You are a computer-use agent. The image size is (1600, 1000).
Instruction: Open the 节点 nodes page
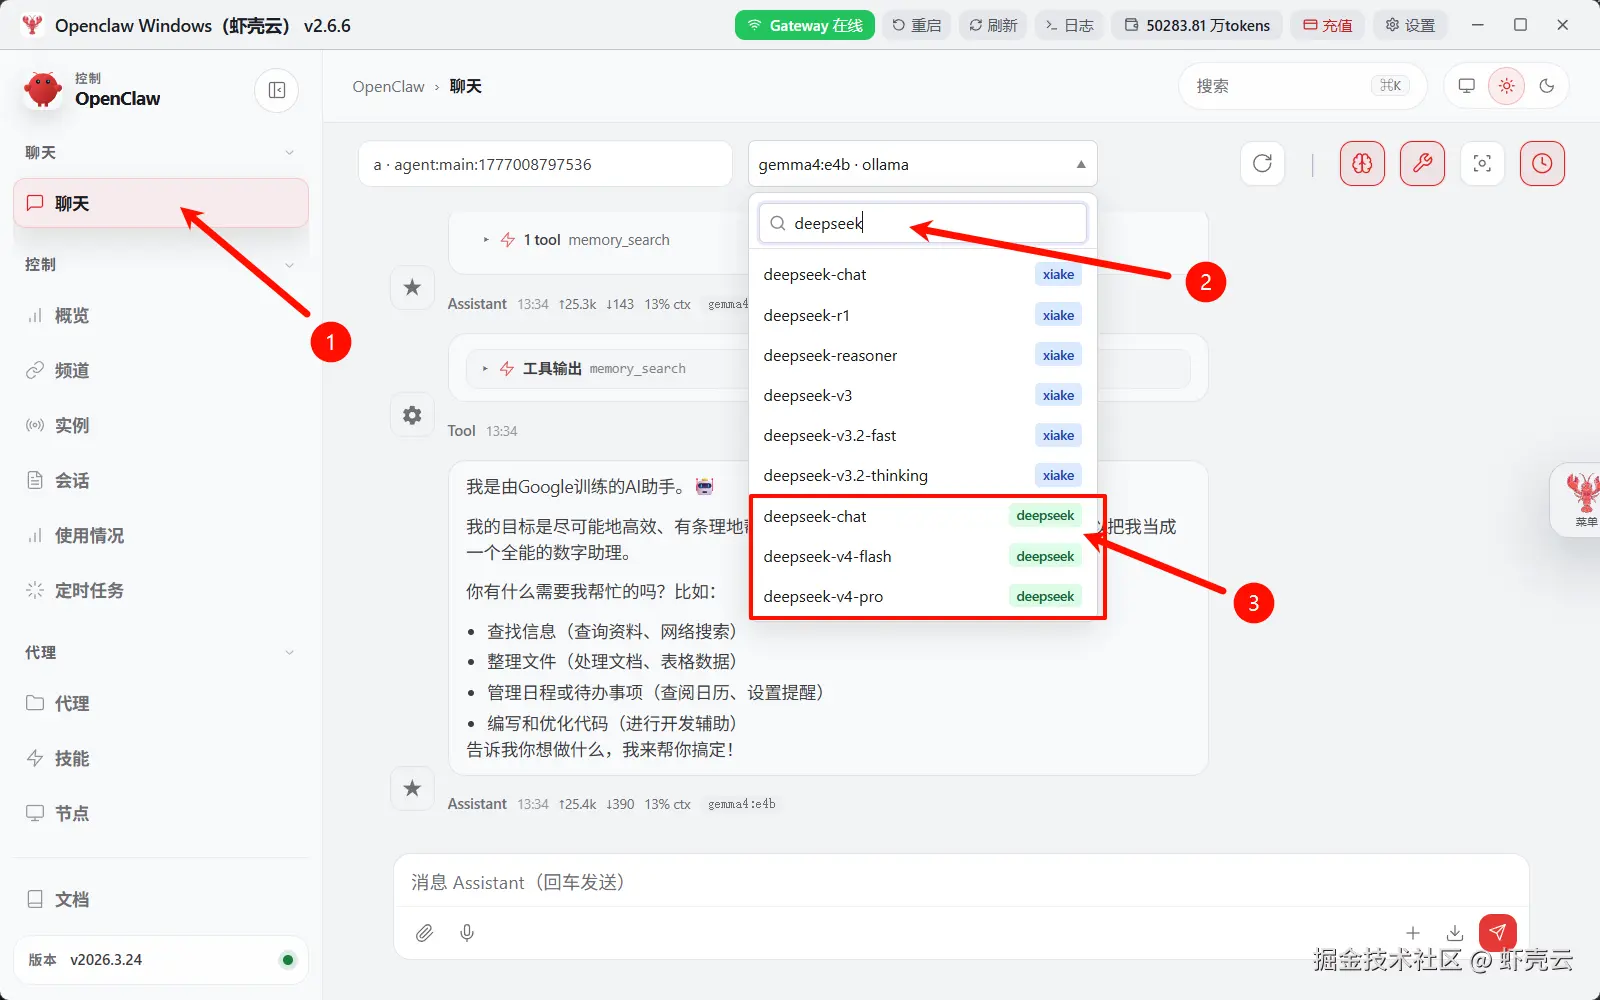tap(161, 813)
